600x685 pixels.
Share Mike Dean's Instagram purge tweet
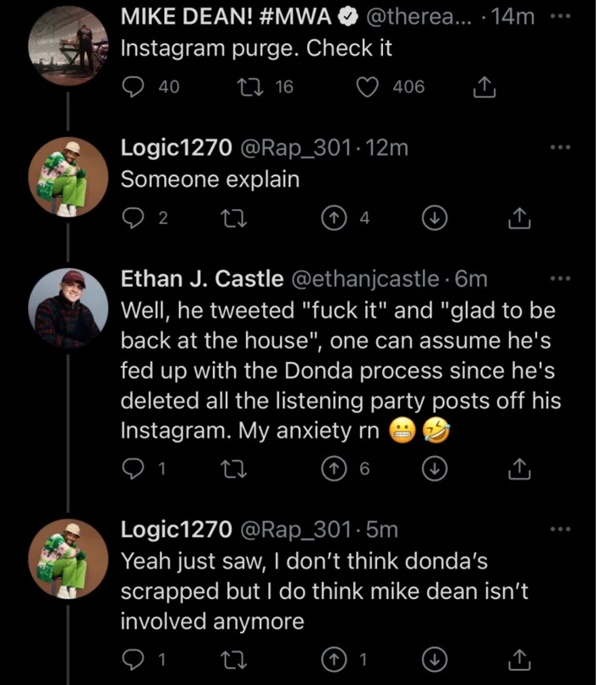484,88
